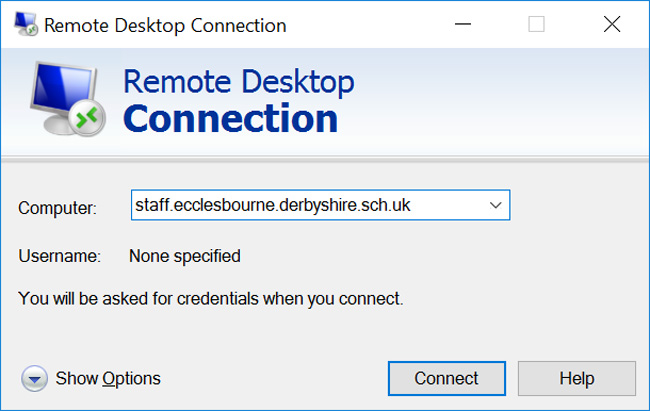Click the credentials notice message

click(211, 299)
